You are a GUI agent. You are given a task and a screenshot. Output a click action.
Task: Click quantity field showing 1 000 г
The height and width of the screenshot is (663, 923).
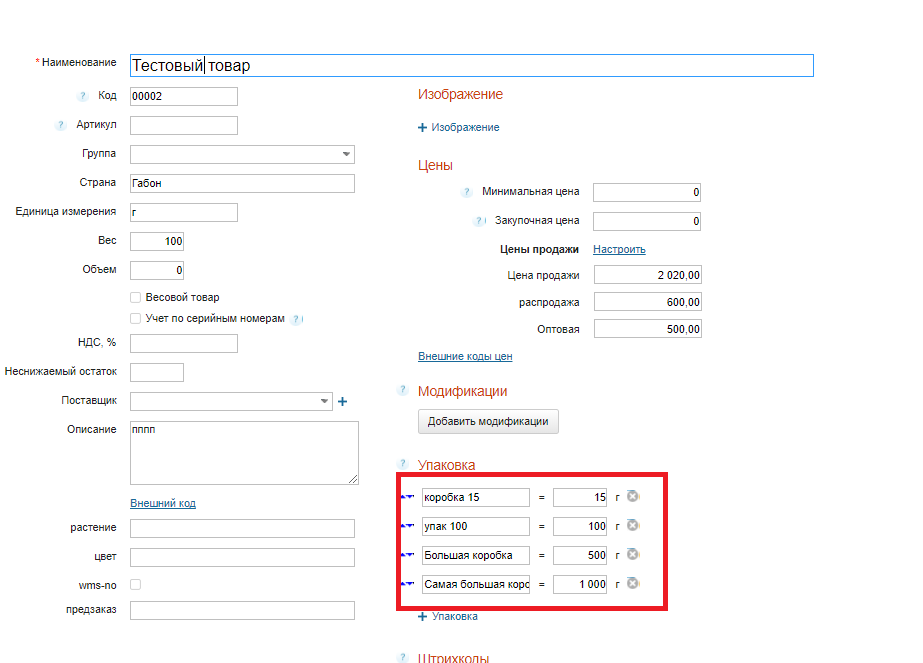pyautogui.click(x=580, y=584)
